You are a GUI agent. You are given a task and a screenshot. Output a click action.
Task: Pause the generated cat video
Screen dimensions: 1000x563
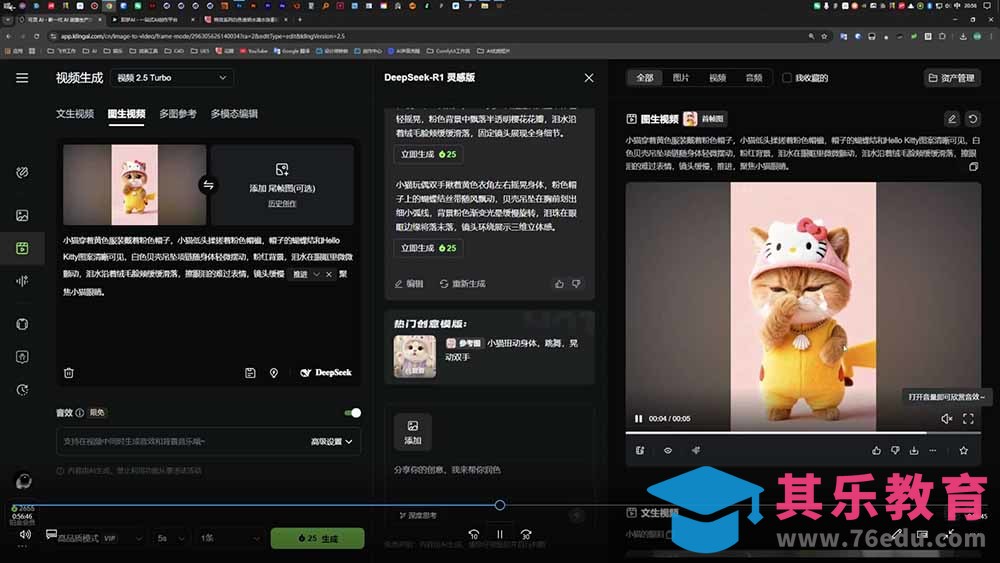[x=638, y=419]
